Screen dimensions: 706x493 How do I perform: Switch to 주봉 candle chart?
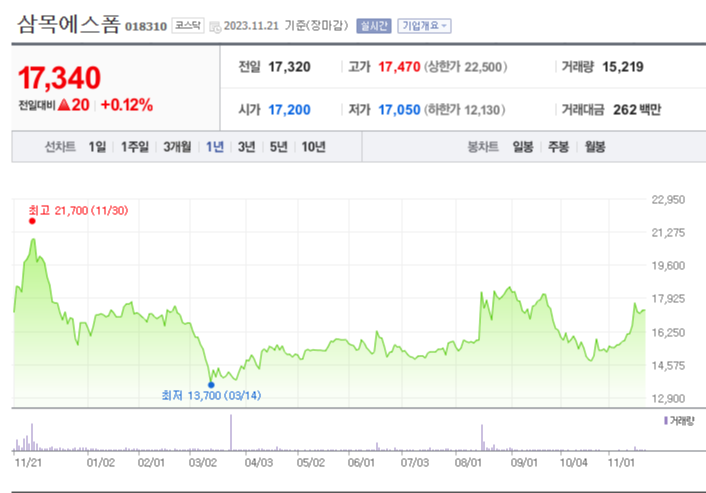558,147
